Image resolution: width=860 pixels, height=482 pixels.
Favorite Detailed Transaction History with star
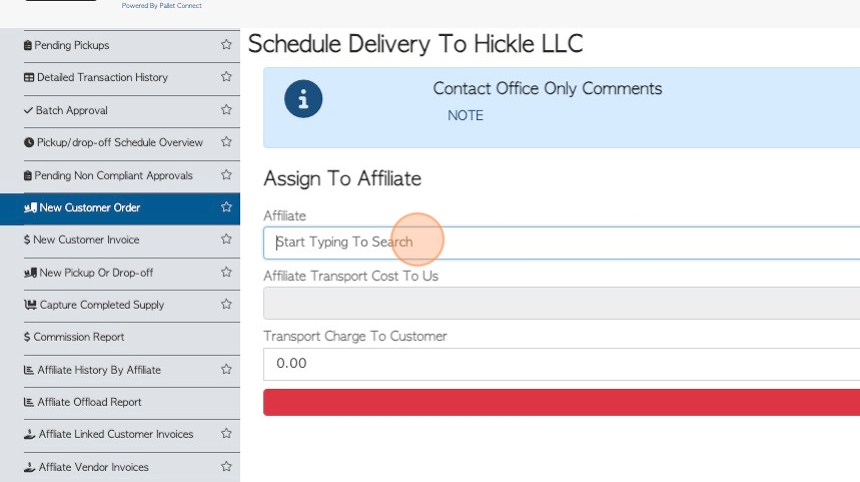pyautogui.click(x=226, y=77)
